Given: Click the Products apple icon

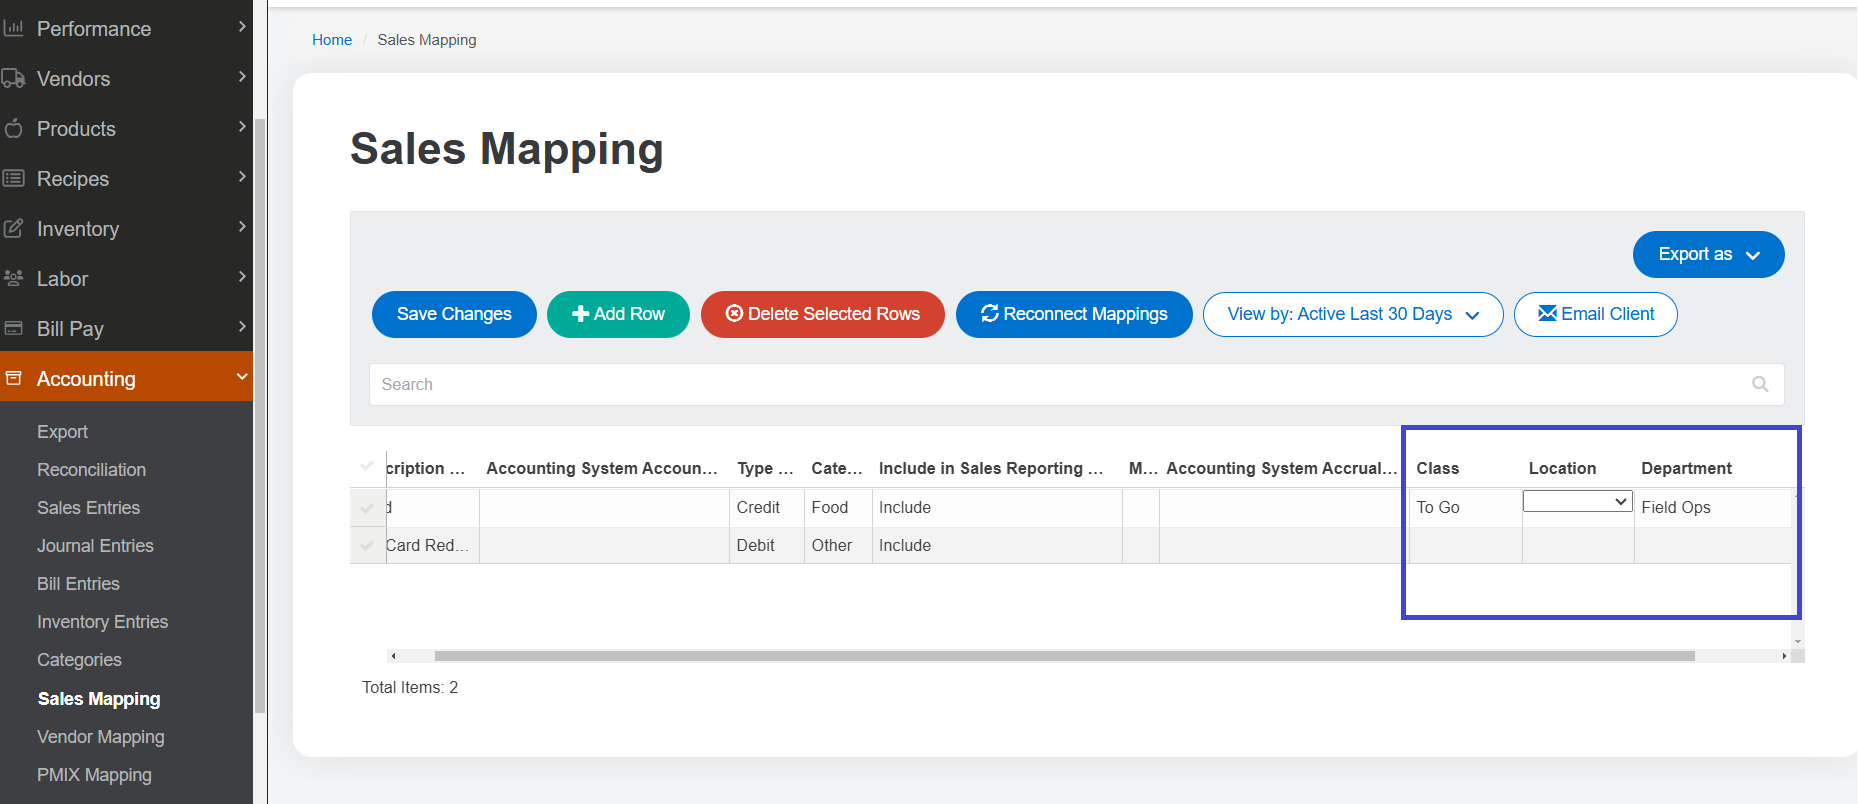Looking at the screenshot, I should [13, 129].
